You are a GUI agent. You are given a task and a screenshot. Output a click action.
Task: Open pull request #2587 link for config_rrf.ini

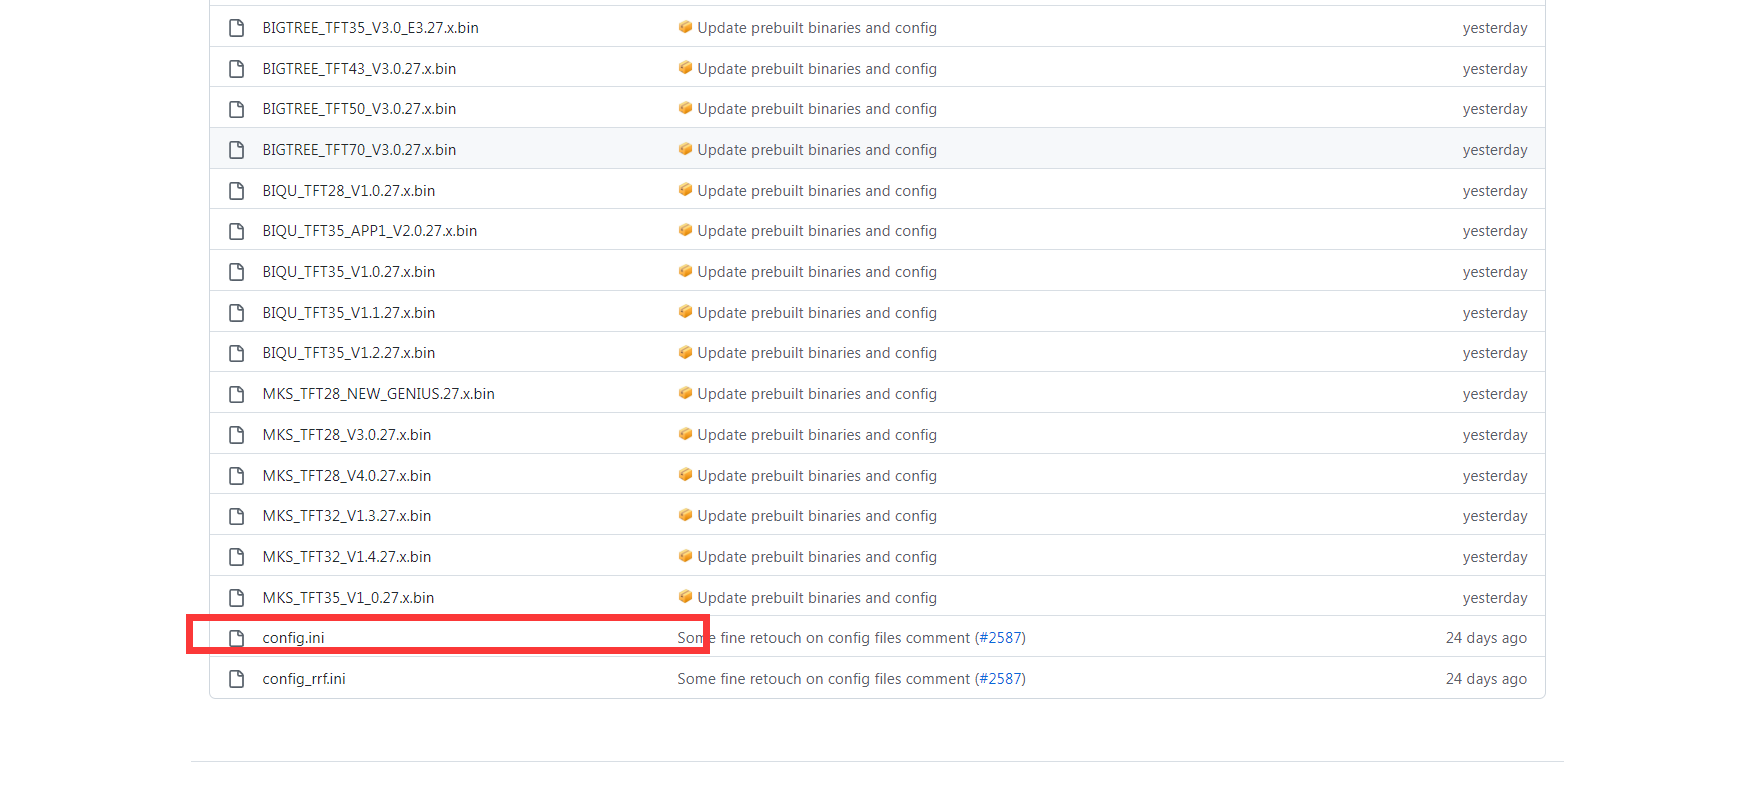tap(1000, 679)
